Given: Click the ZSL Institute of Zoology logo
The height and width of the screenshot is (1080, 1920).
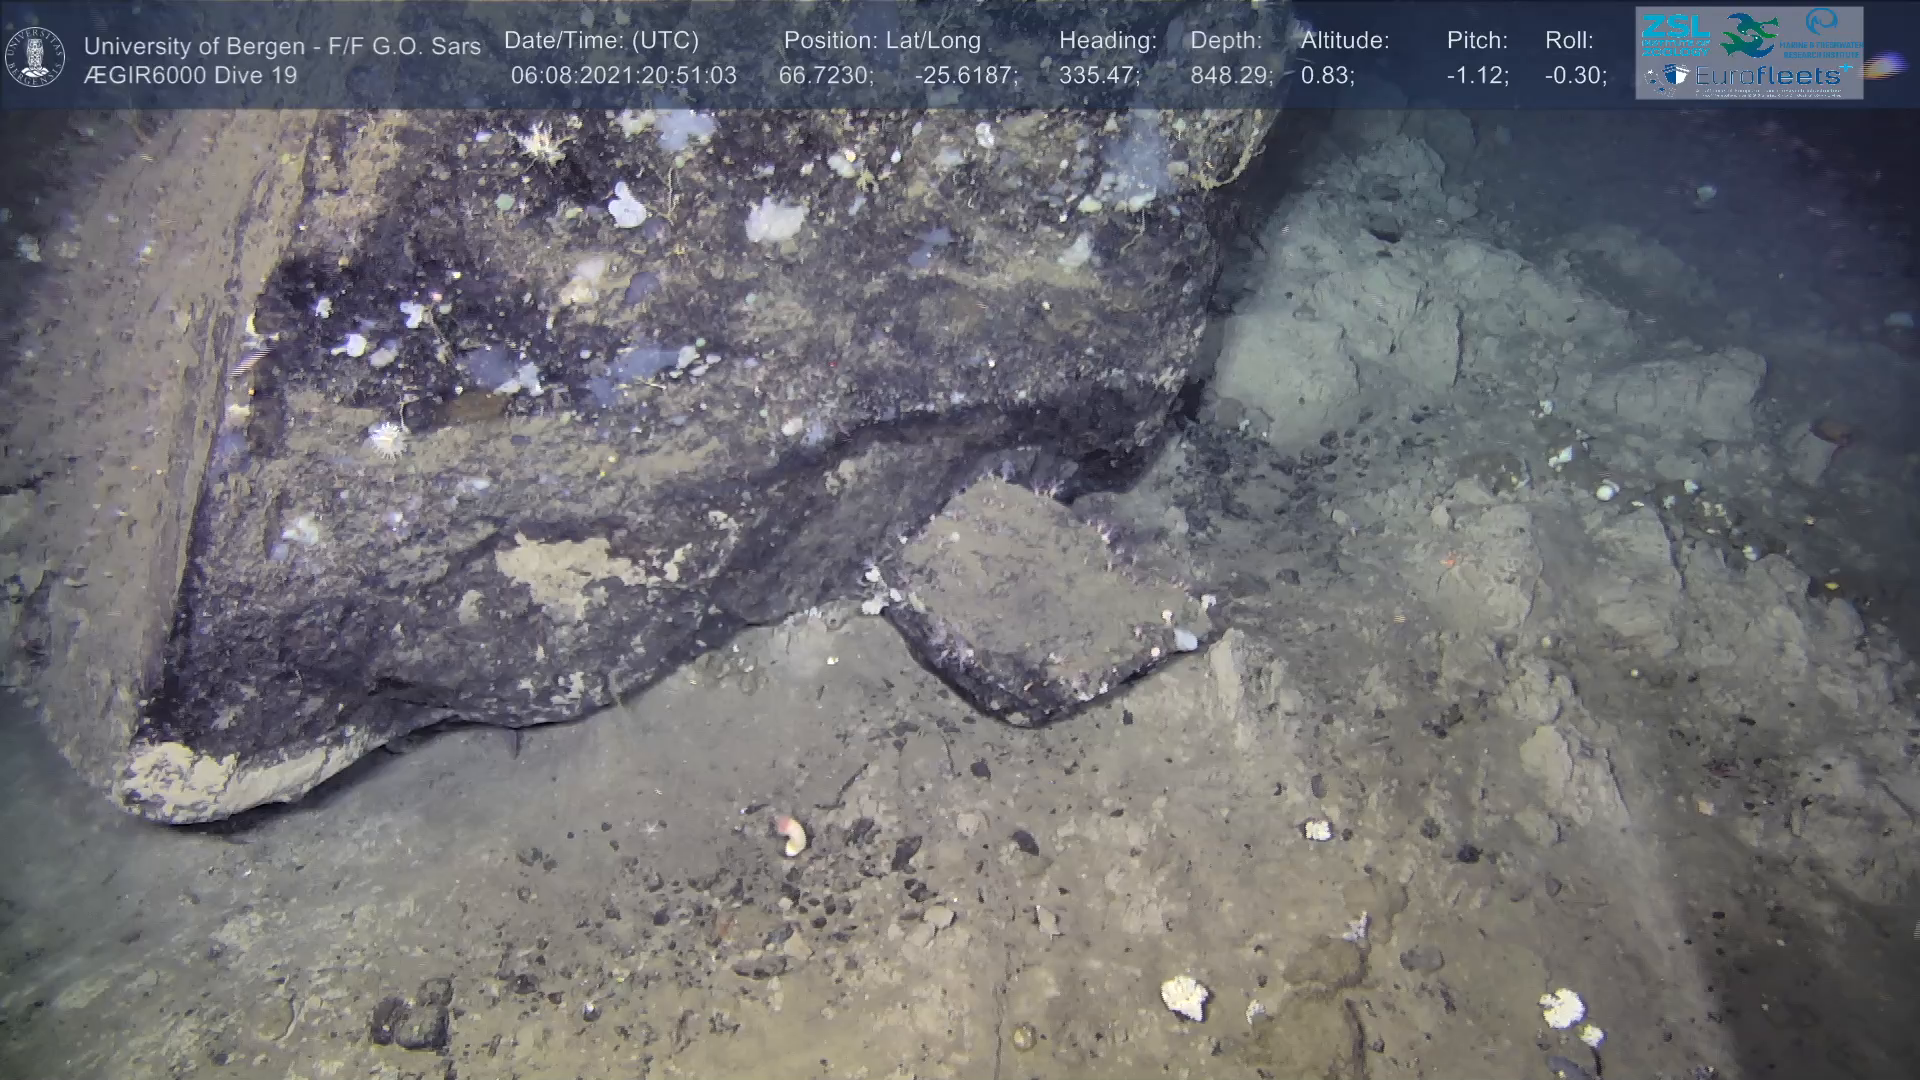Looking at the screenshot, I should click(x=1675, y=33).
